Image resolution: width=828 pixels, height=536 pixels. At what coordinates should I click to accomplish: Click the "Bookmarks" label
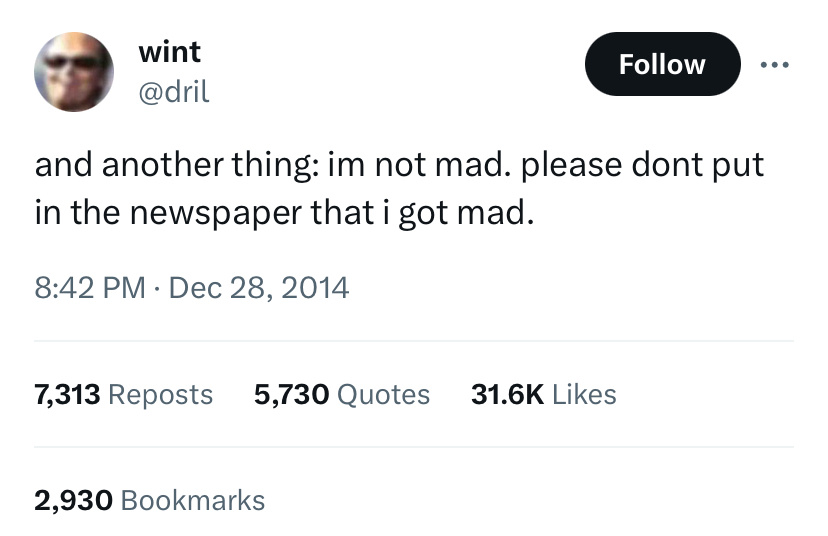click(192, 500)
